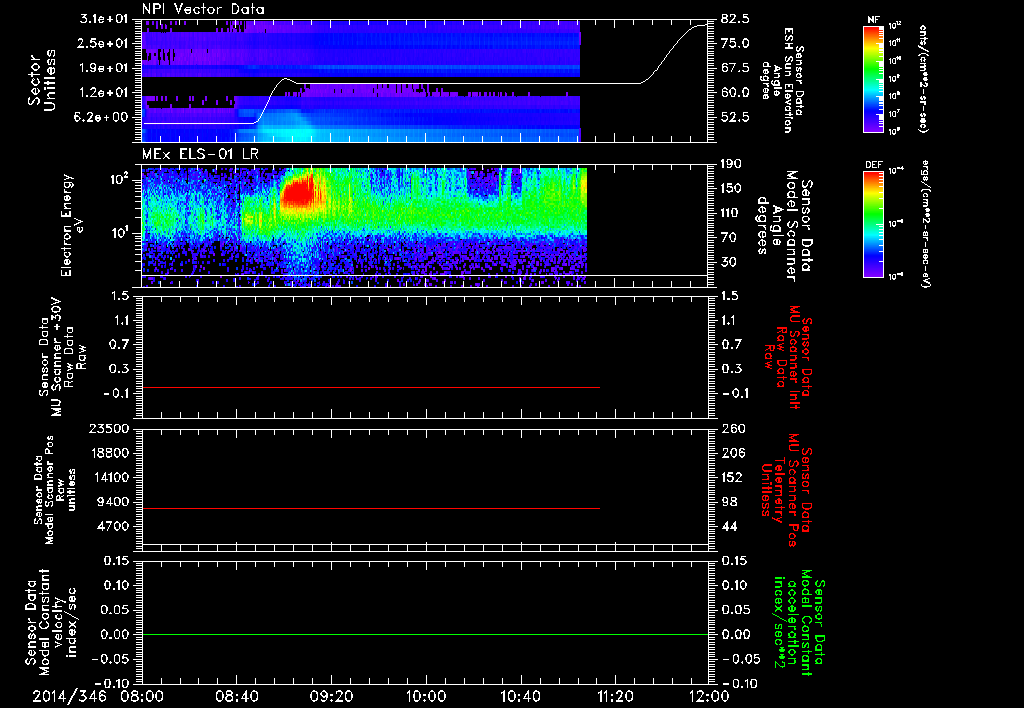Click the 10¹² tick on the NF color bar
Viewport: 1024px width, 708px height.
coord(895,26)
